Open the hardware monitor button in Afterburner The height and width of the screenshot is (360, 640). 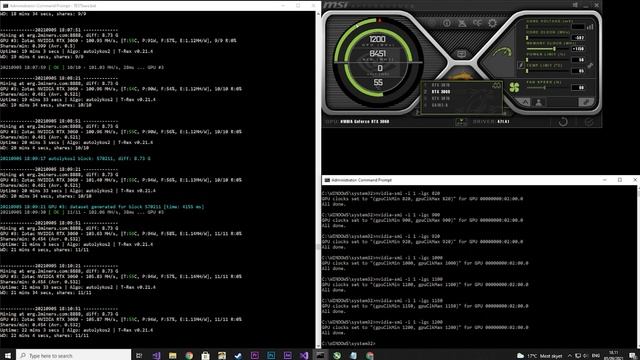(x=461, y=54)
